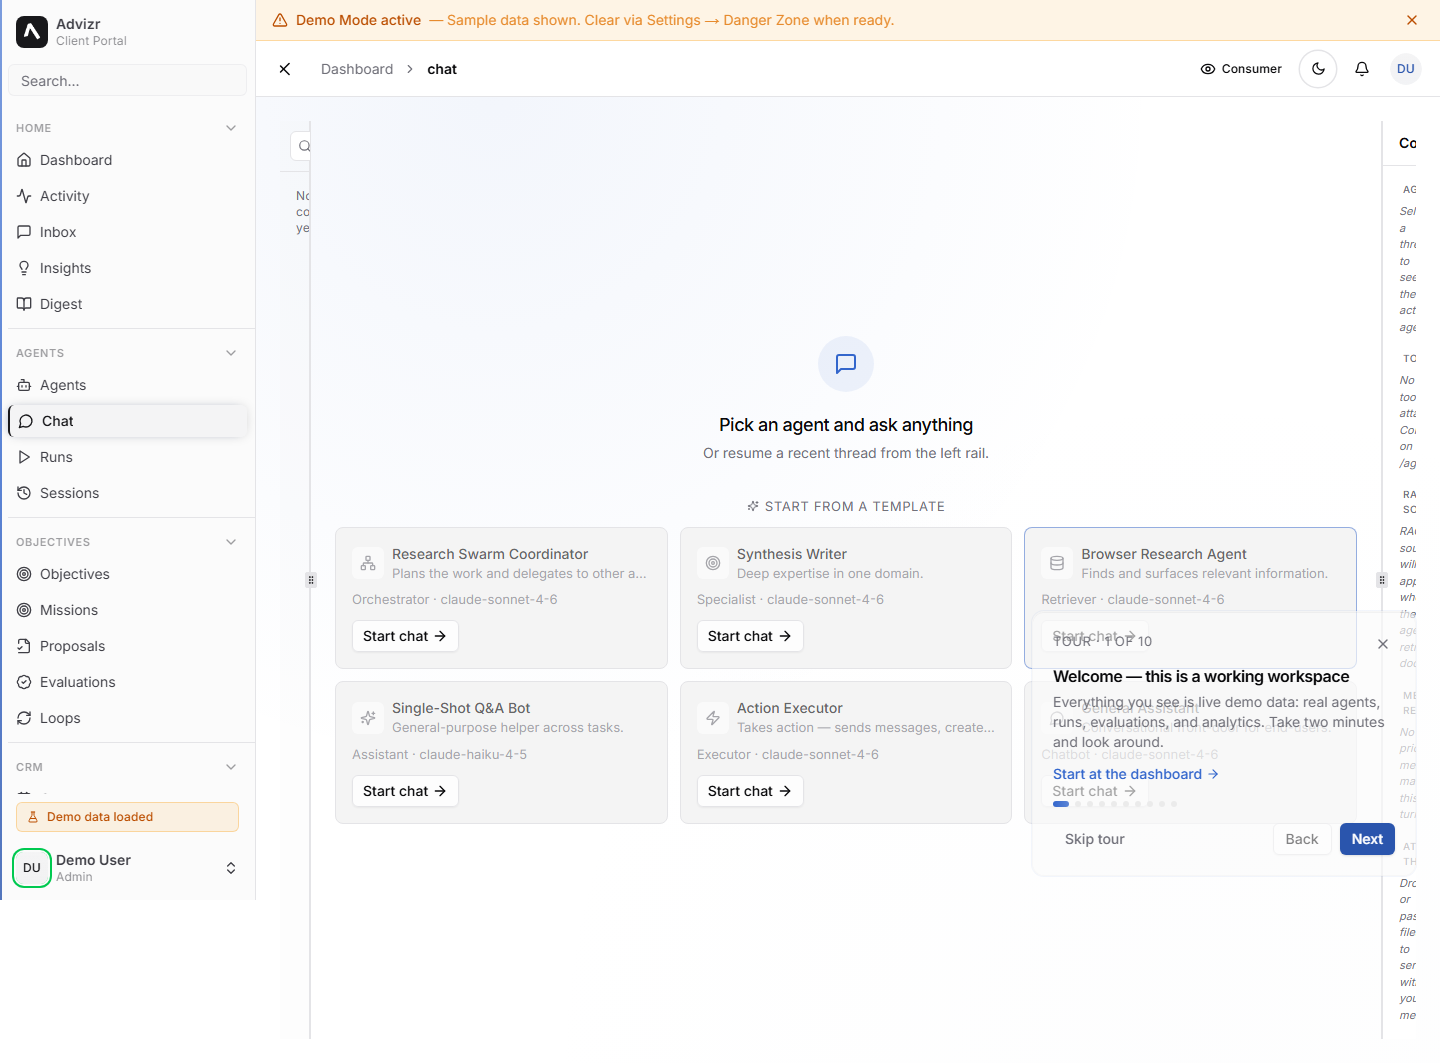Collapse the HOME section chevron

pyautogui.click(x=231, y=128)
